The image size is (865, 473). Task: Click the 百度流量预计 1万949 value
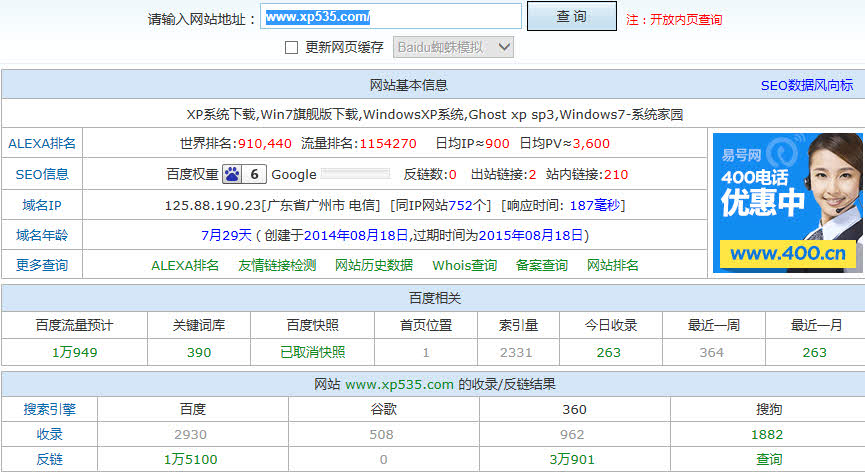tap(74, 352)
